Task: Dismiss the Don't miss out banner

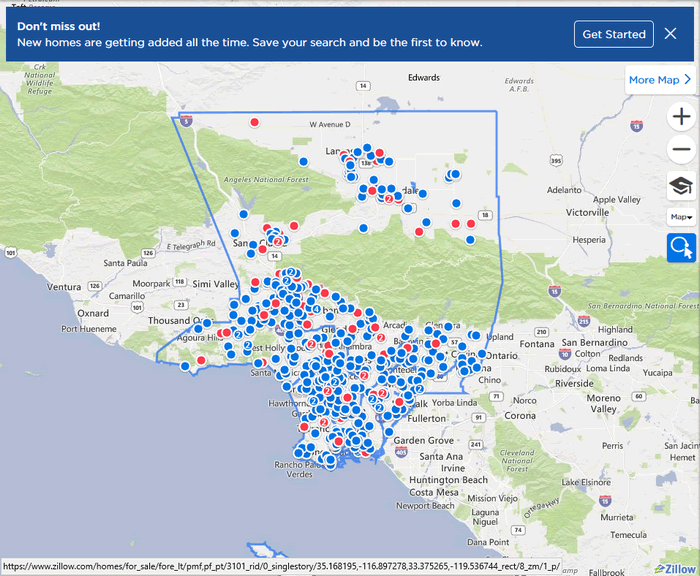Action: (671, 34)
